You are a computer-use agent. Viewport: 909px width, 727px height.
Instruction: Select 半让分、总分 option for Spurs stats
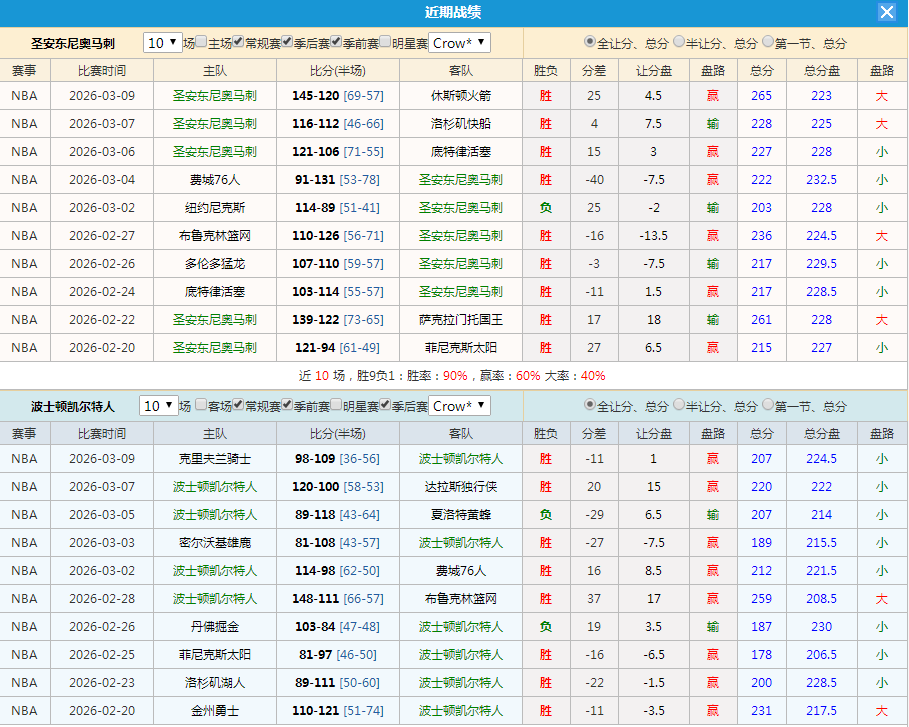679,40
